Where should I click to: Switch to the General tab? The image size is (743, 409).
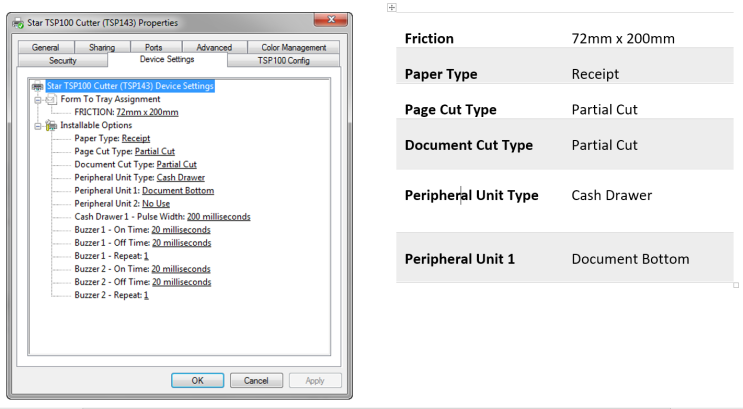(x=45, y=47)
